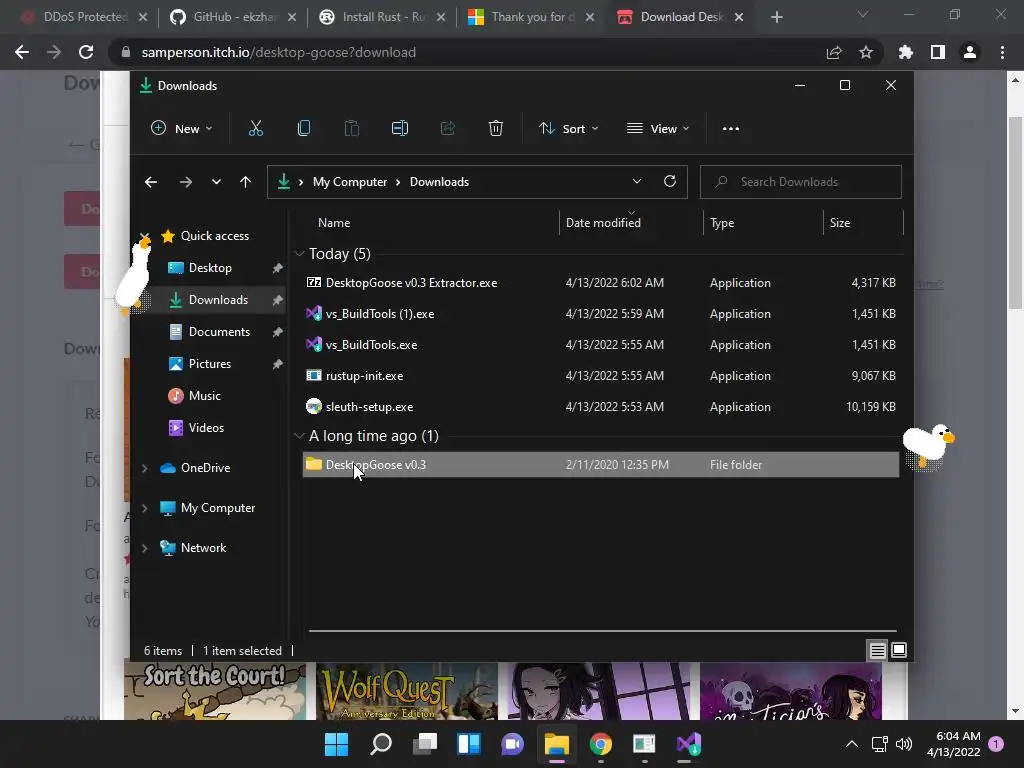Click the Copy icon in Explorer toolbar
Viewport: 1024px width, 768px height.
point(304,129)
